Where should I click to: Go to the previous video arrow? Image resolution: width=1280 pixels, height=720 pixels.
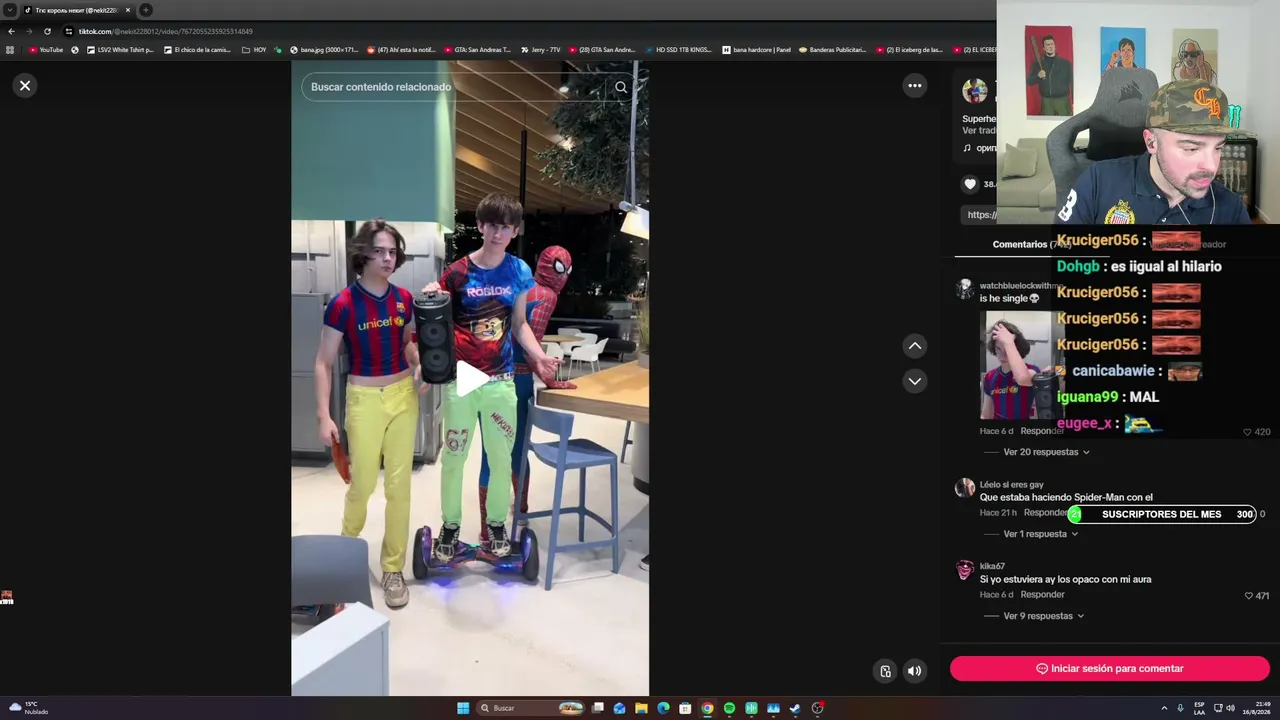[x=914, y=346]
